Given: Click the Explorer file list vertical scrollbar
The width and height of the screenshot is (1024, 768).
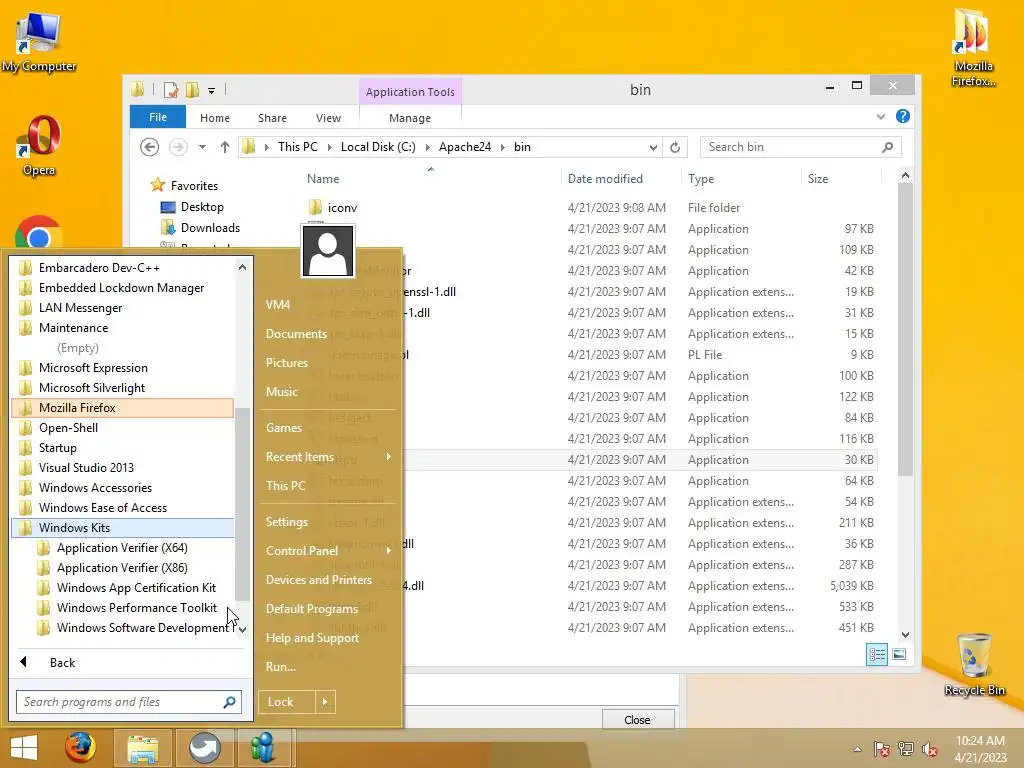Looking at the screenshot, I should (904, 330).
